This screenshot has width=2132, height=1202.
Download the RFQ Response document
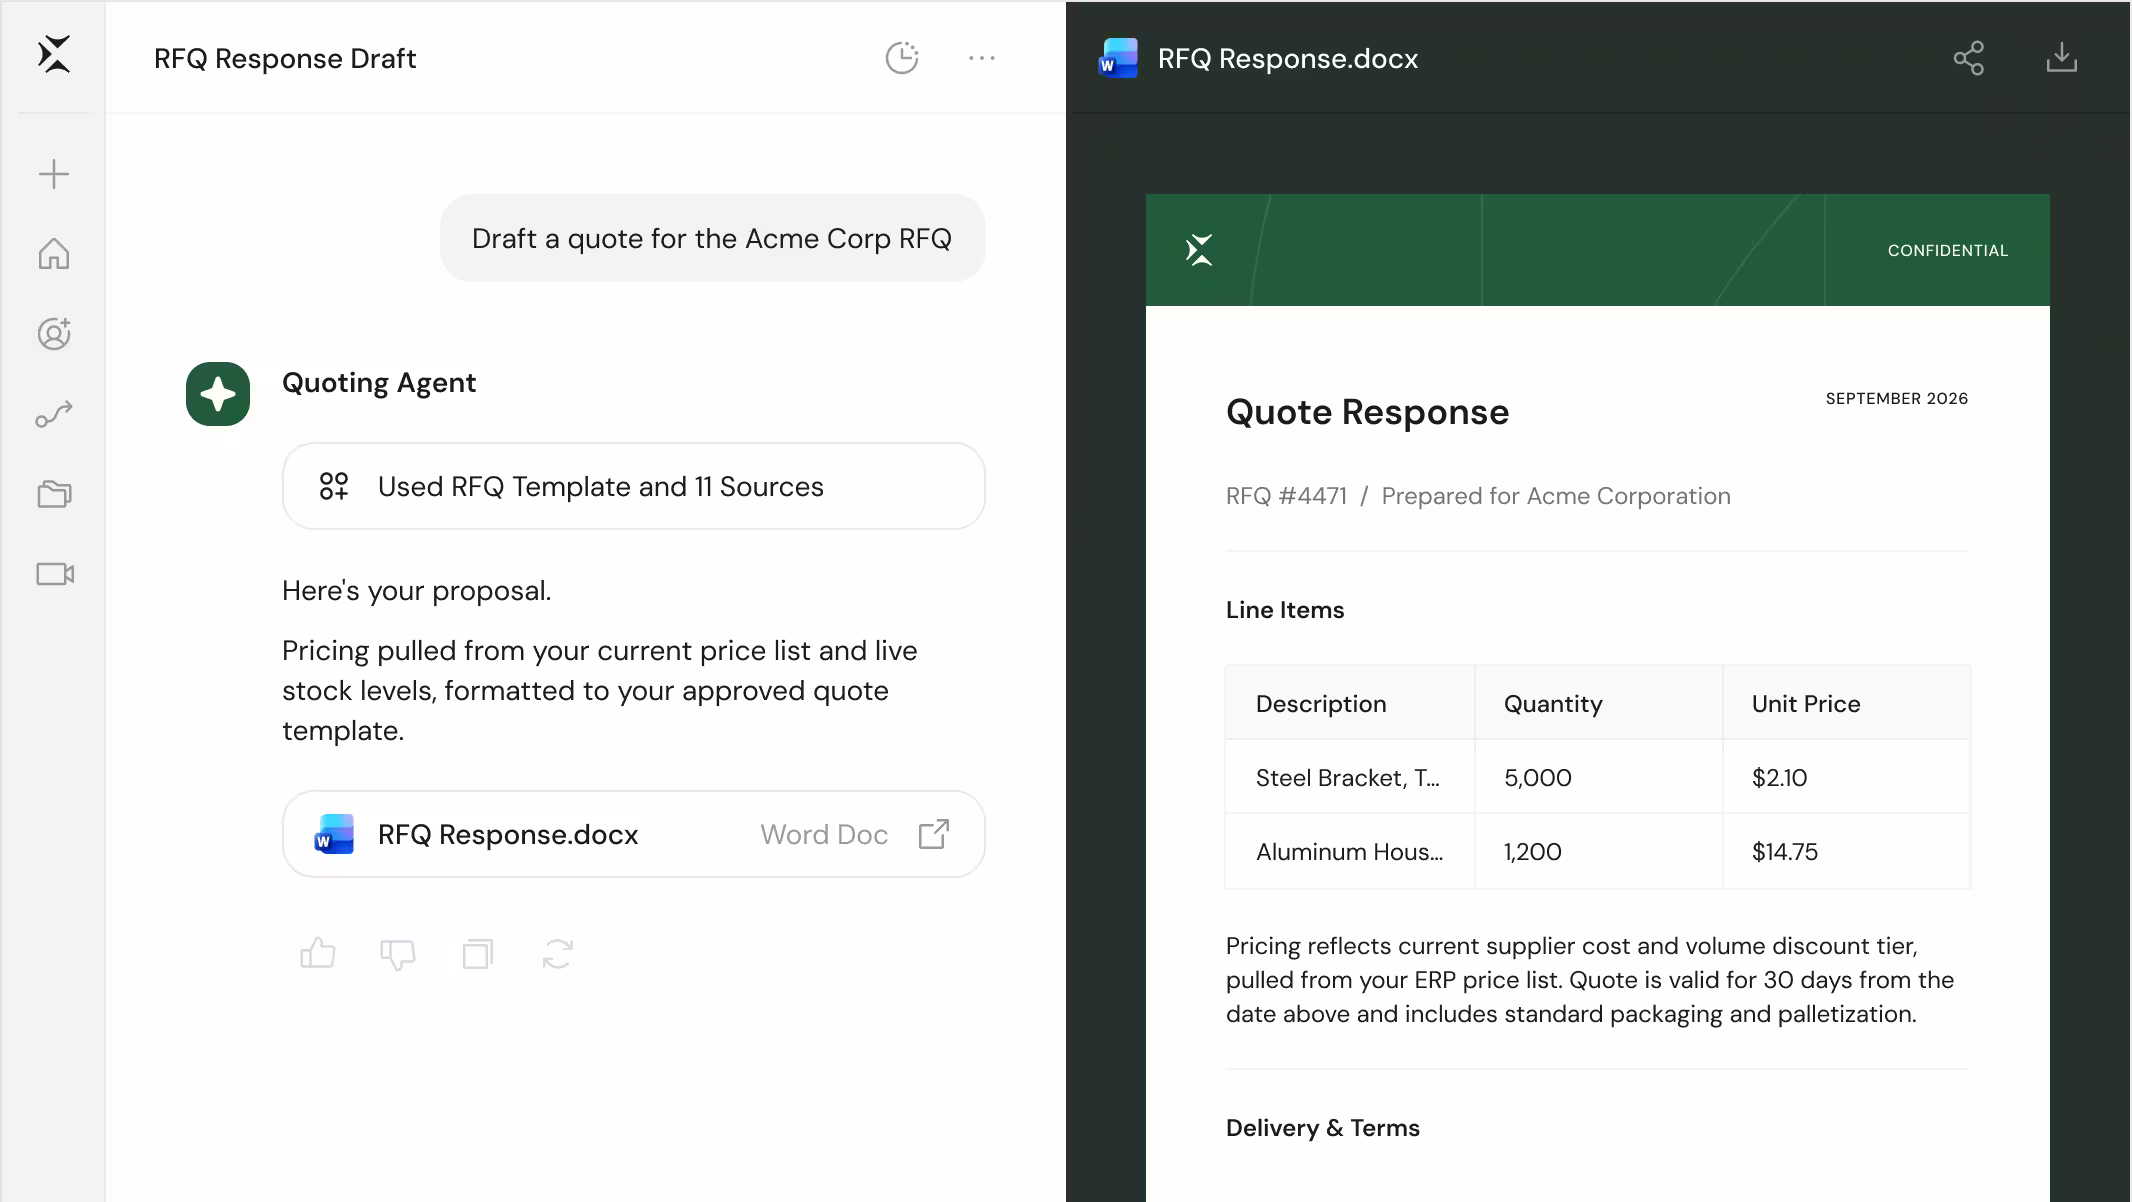[2062, 58]
